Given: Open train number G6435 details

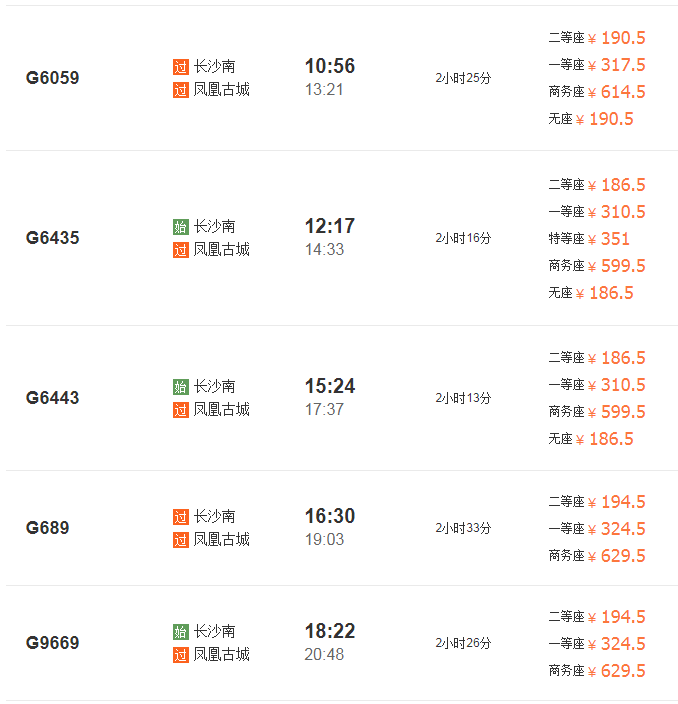Looking at the screenshot, I should click(x=52, y=238).
